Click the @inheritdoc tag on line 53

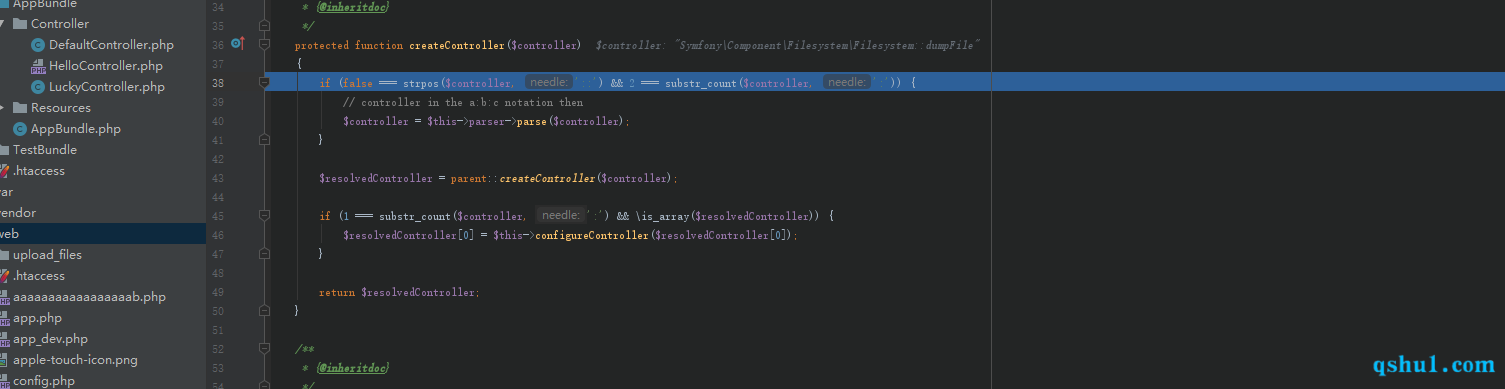point(353,368)
